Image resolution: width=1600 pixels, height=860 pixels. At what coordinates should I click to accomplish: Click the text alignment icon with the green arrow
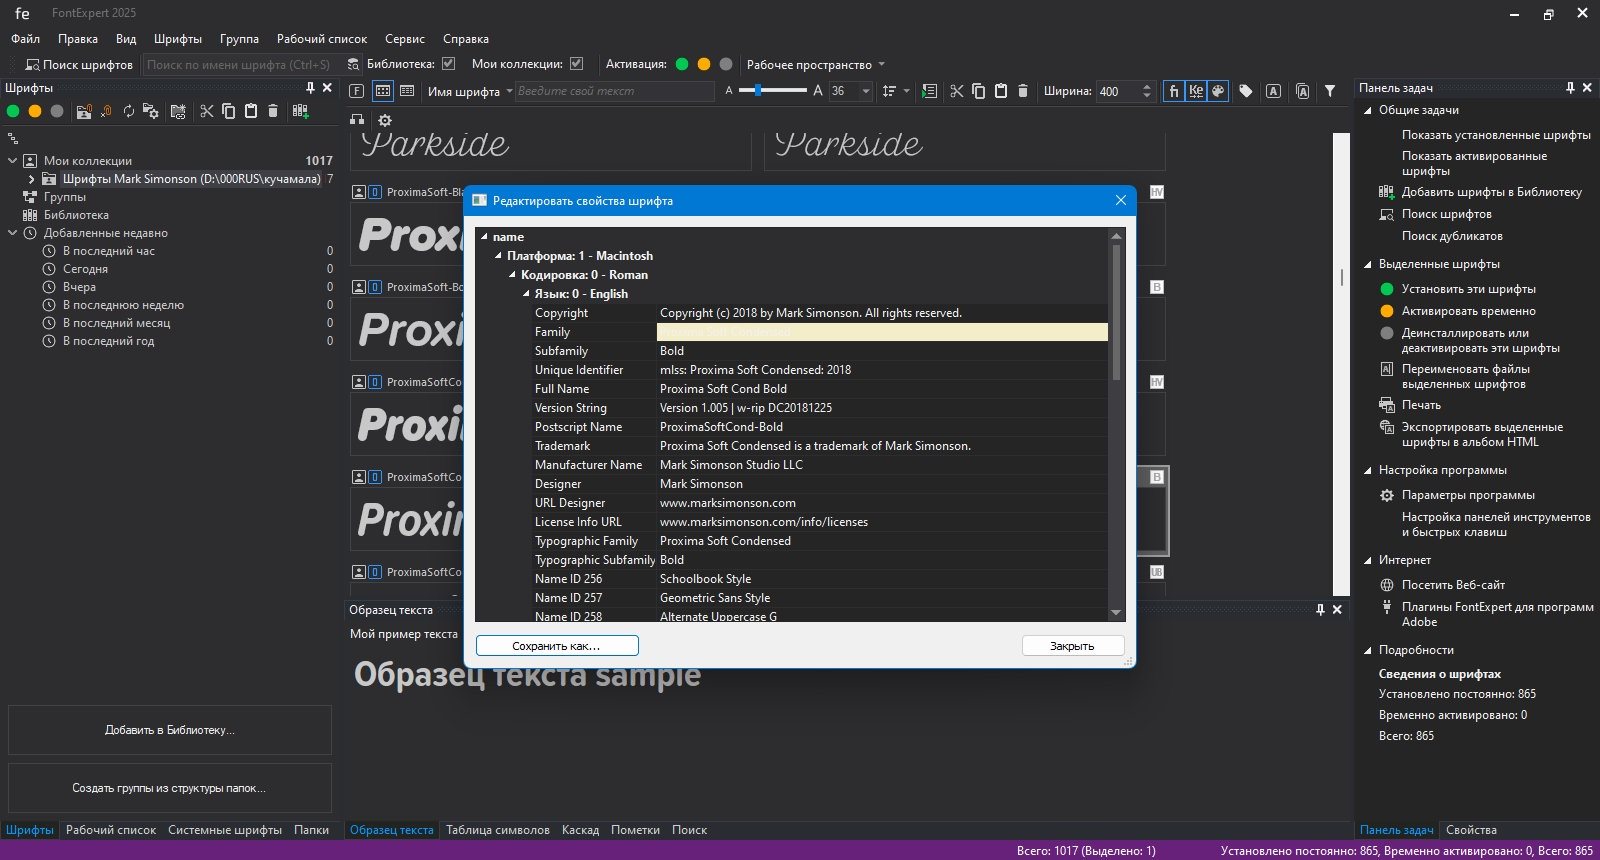click(x=929, y=91)
